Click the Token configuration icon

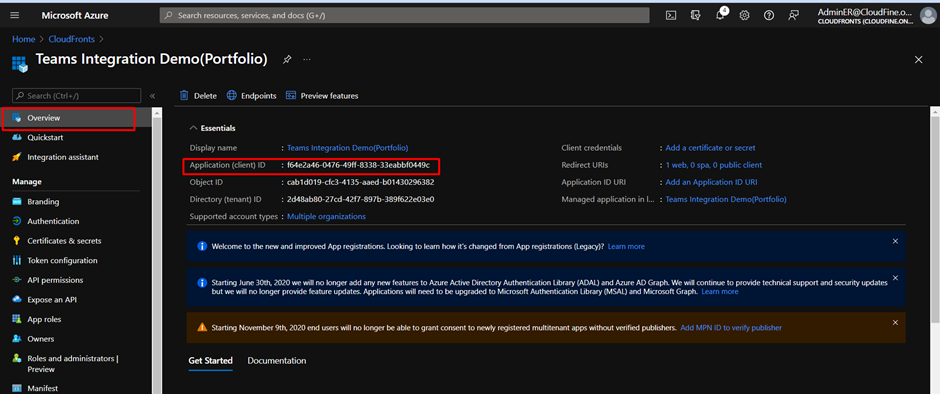[x=17, y=260]
